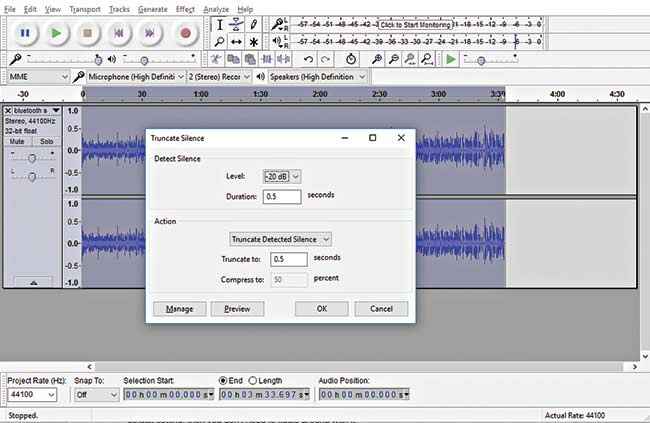650x423 pixels.
Task: Open the Analyze menu
Action: pyautogui.click(x=216, y=9)
